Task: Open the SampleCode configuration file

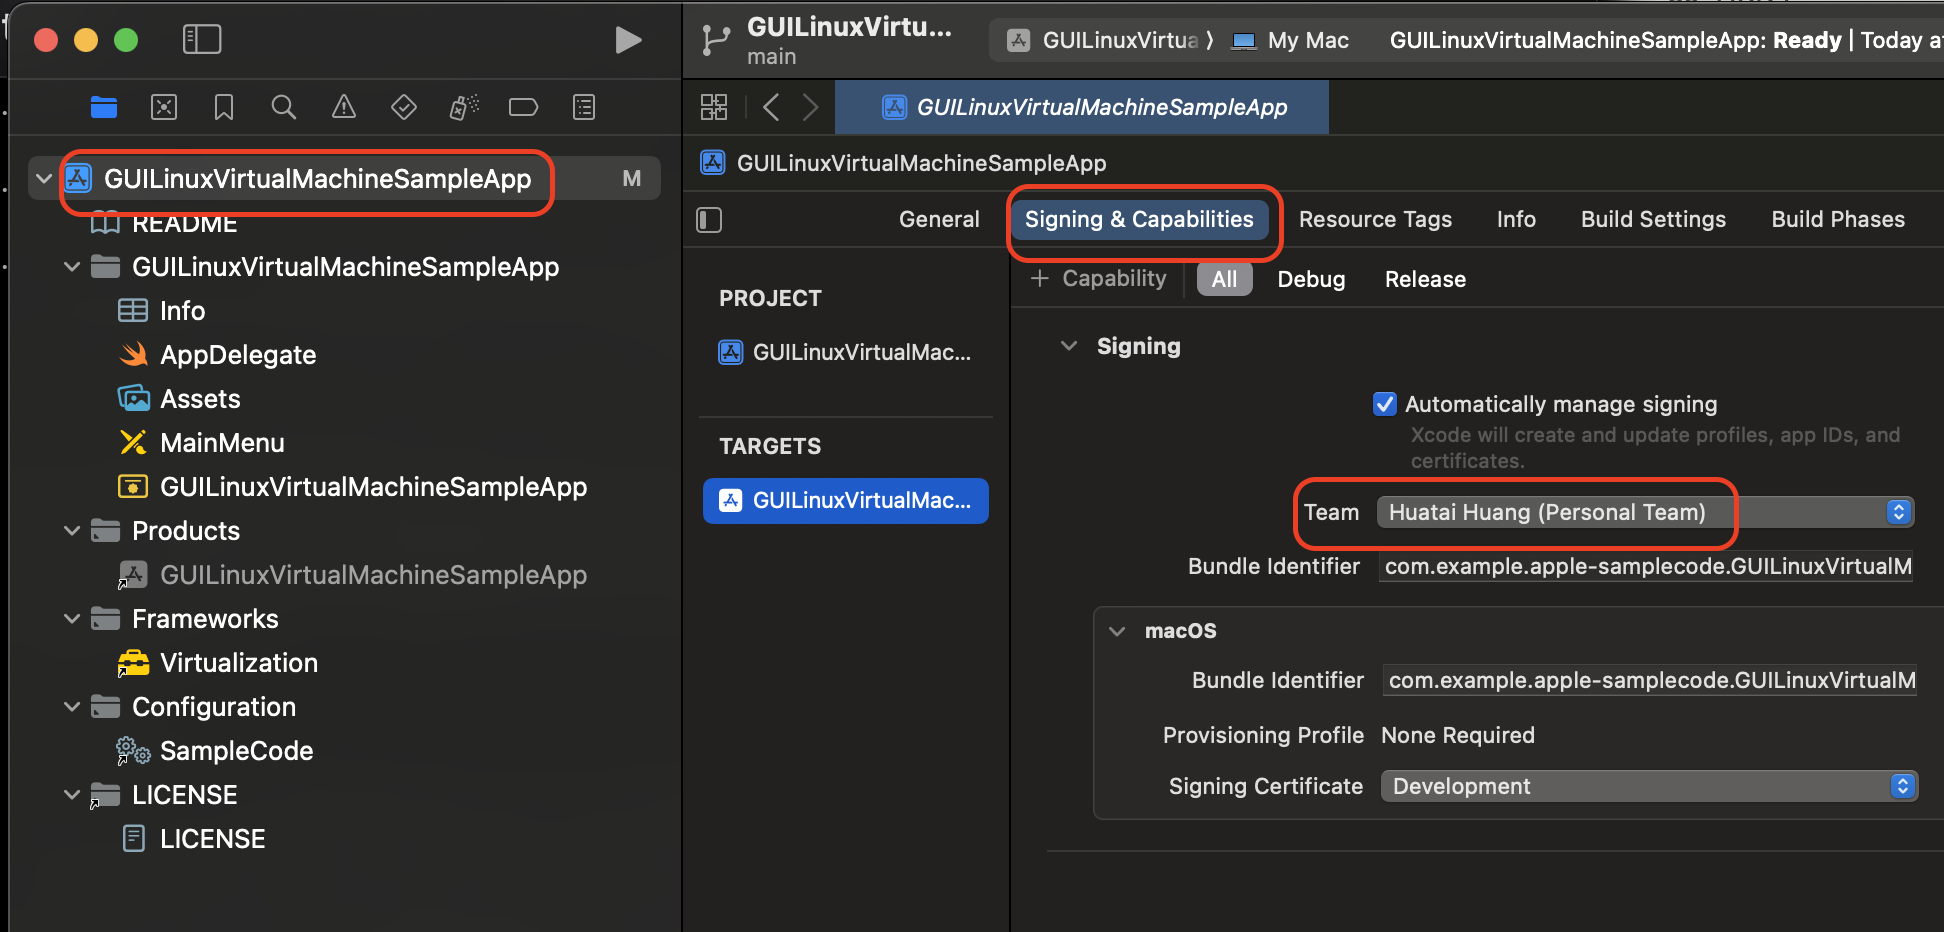Action: [x=236, y=751]
